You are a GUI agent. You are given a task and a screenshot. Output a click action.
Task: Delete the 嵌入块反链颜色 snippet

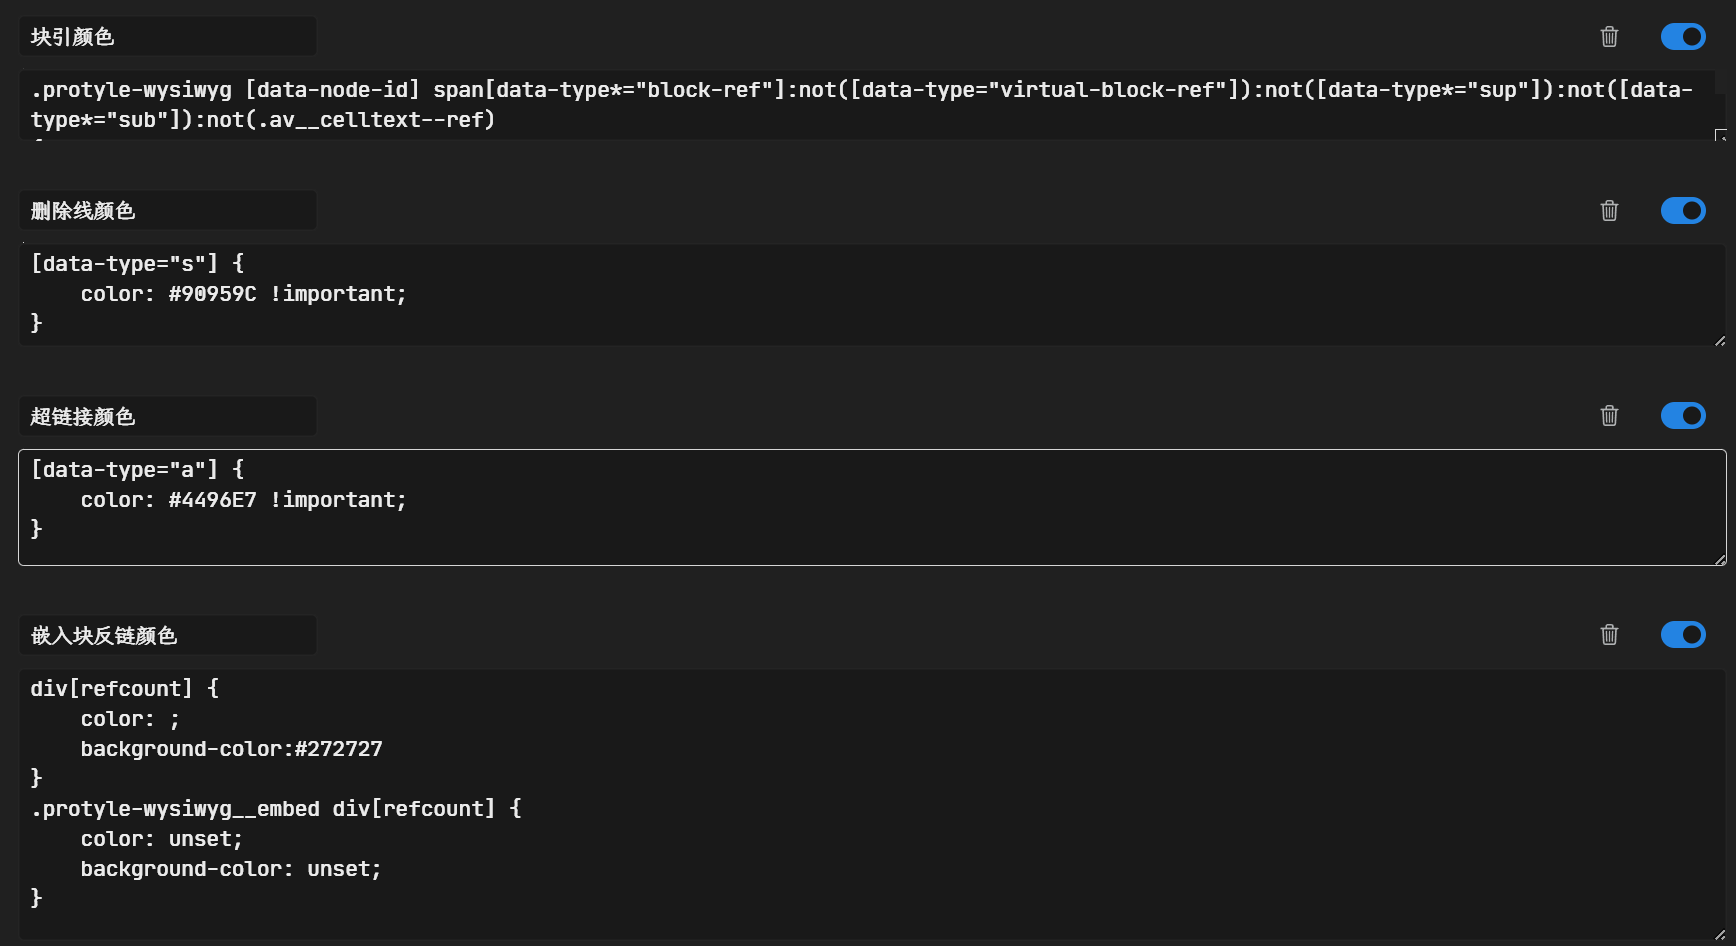coord(1609,635)
